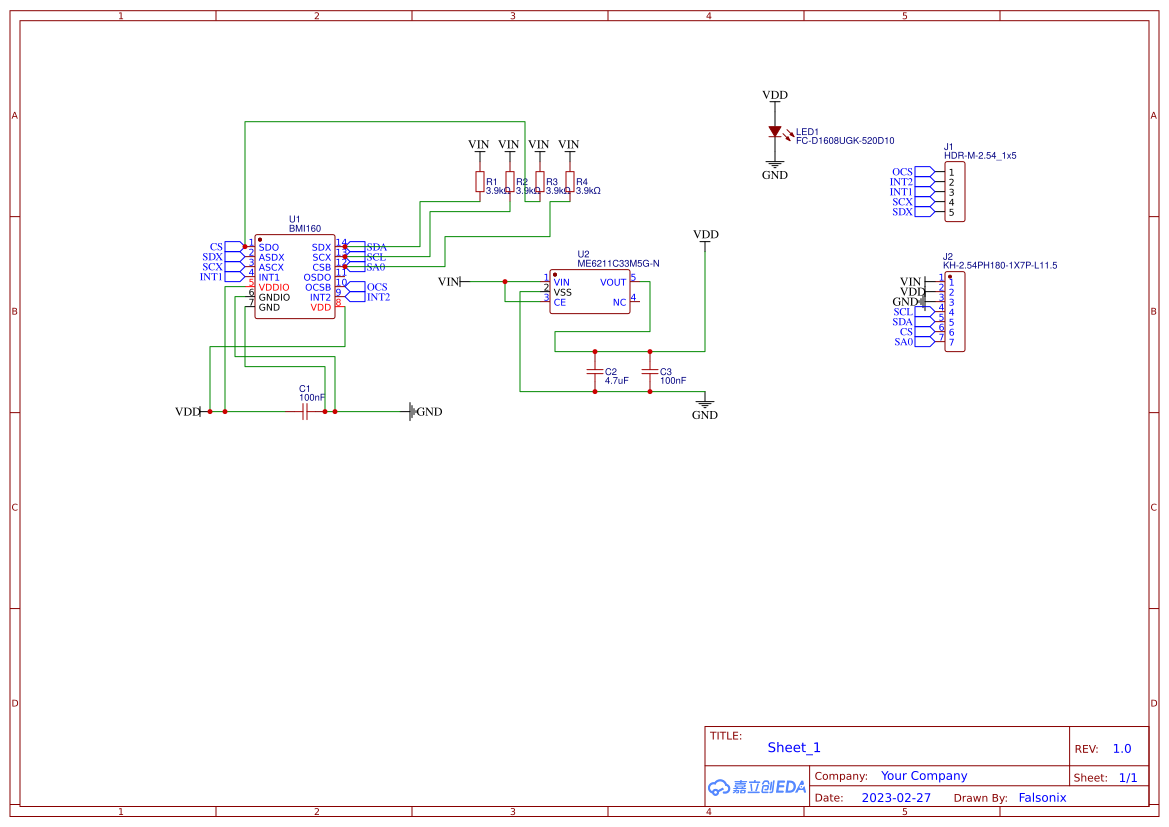Select the U1 BMI160 chip body

[x=295, y=277]
